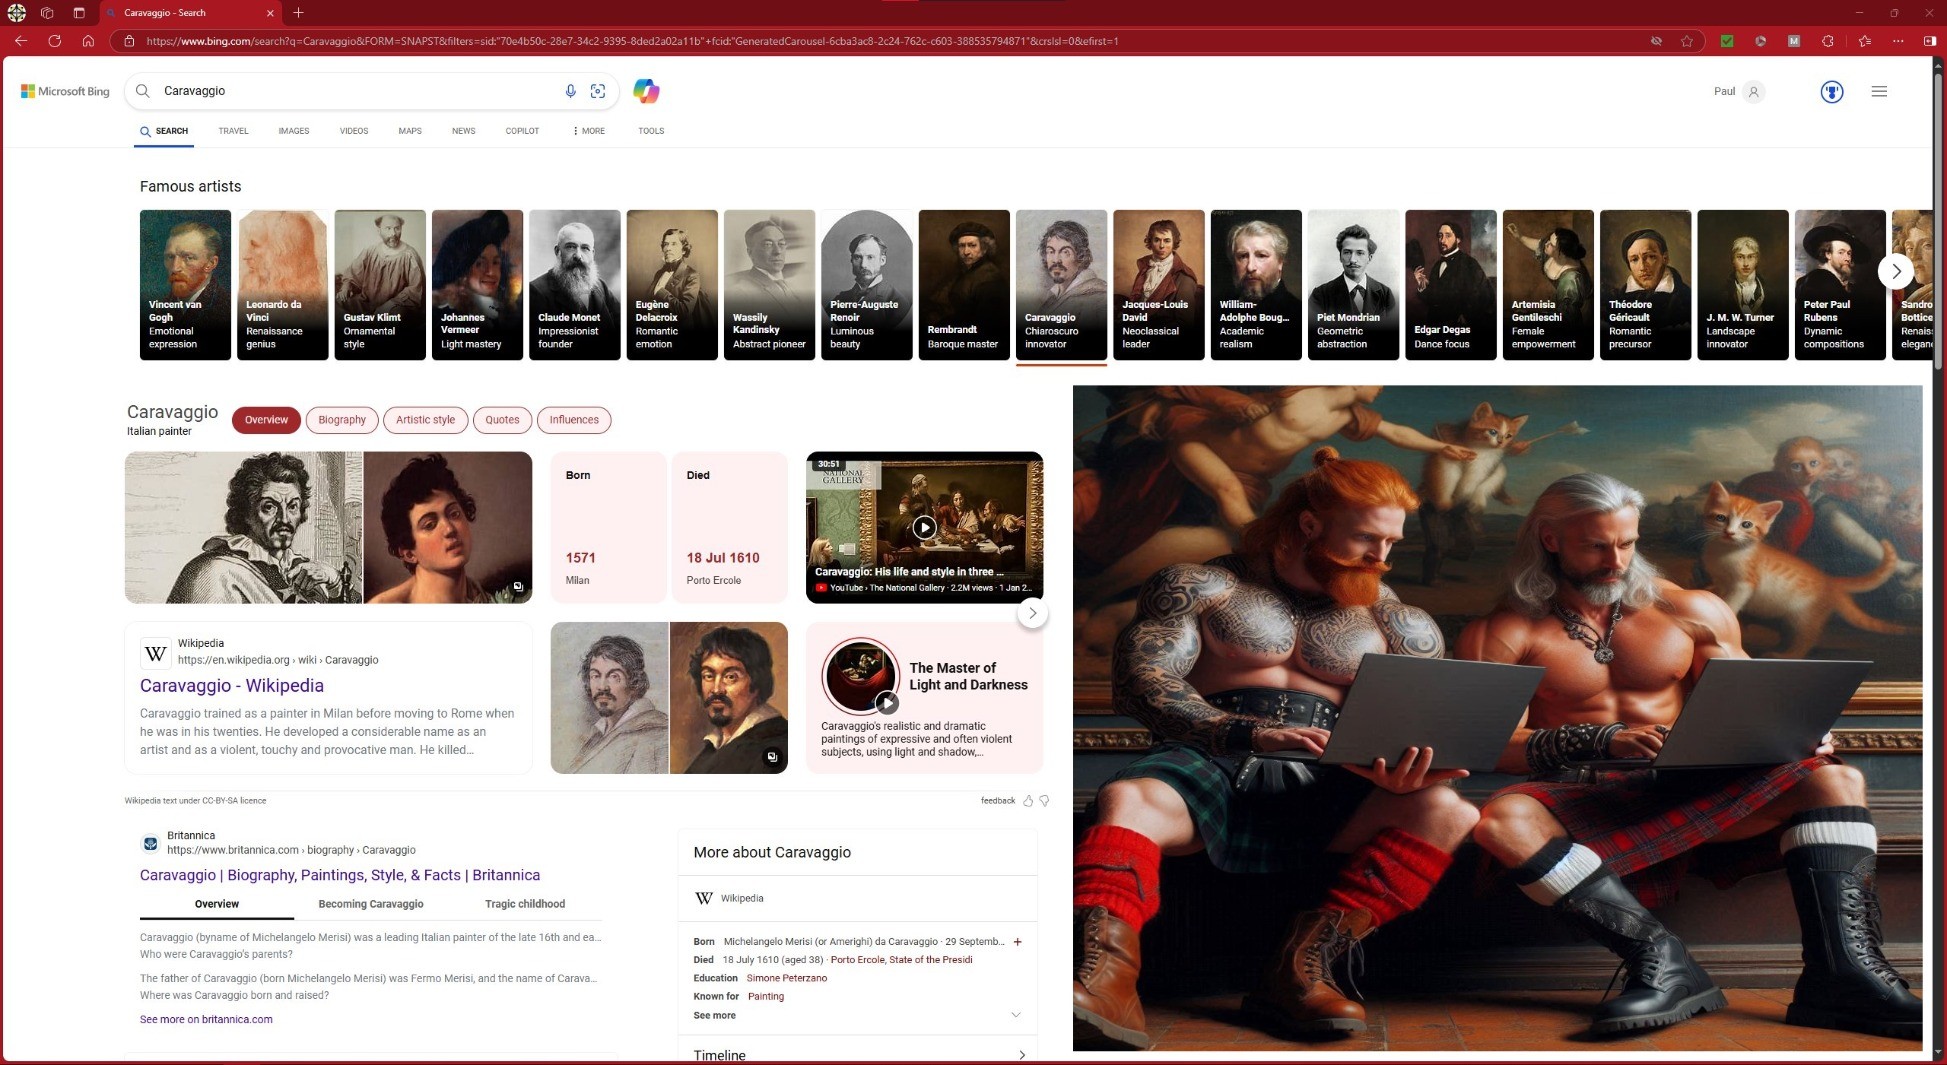Switch to MAPS search tab
This screenshot has width=1947, height=1065.
[410, 131]
